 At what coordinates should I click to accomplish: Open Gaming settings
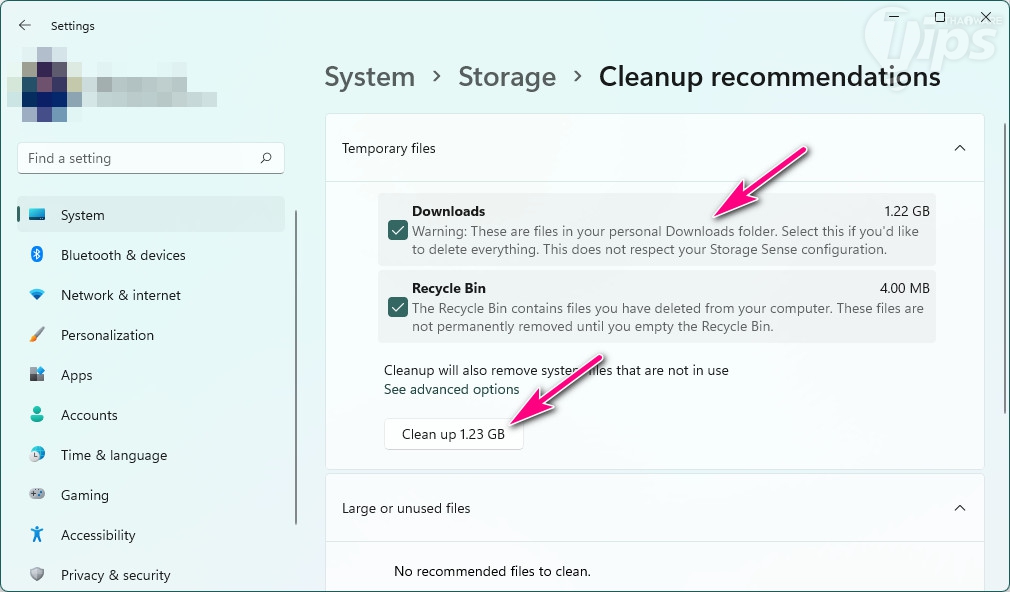[151, 494]
